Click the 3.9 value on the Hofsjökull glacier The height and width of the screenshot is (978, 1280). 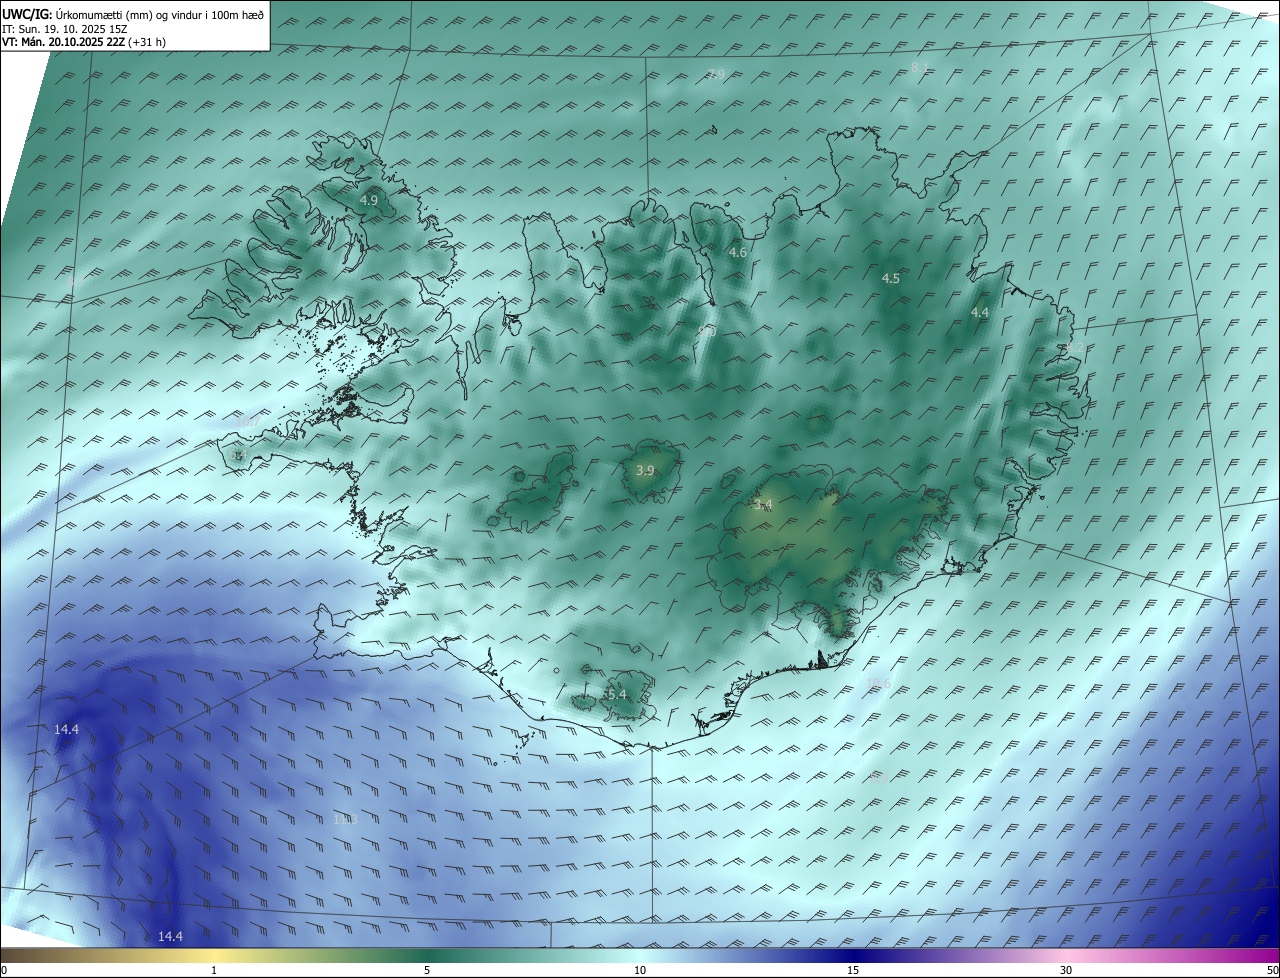click(x=646, y=470)
